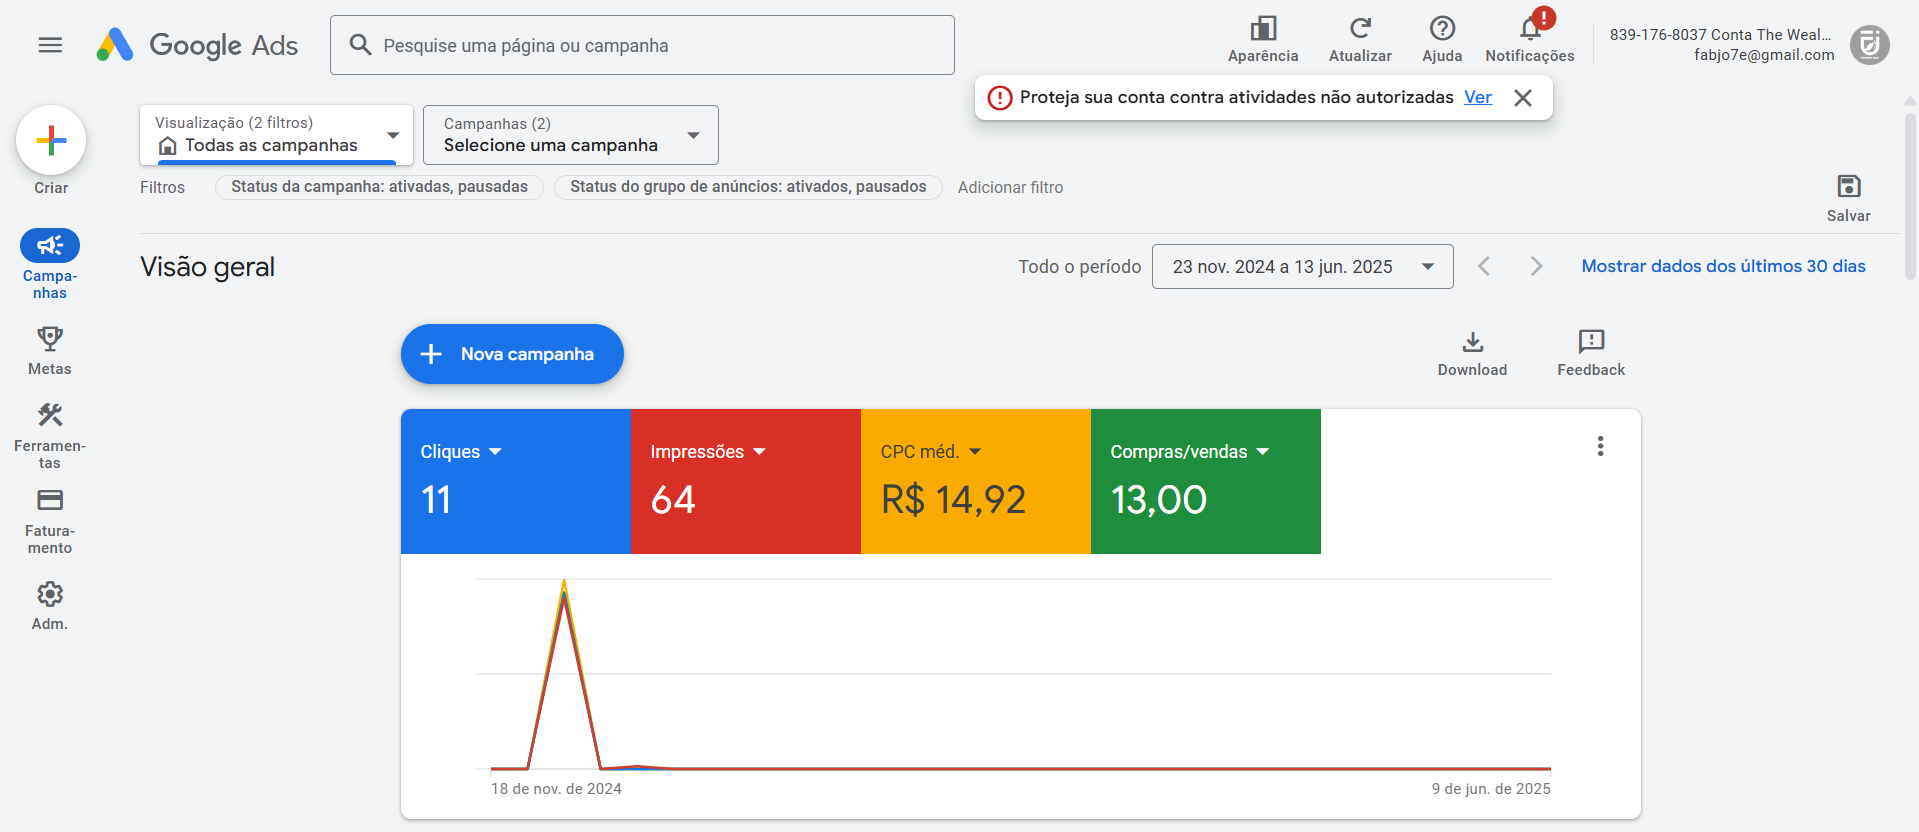Open Faturamento in the sidebar
The height and width of the screenshot is (832, 1919).
(x=50, y=521)
